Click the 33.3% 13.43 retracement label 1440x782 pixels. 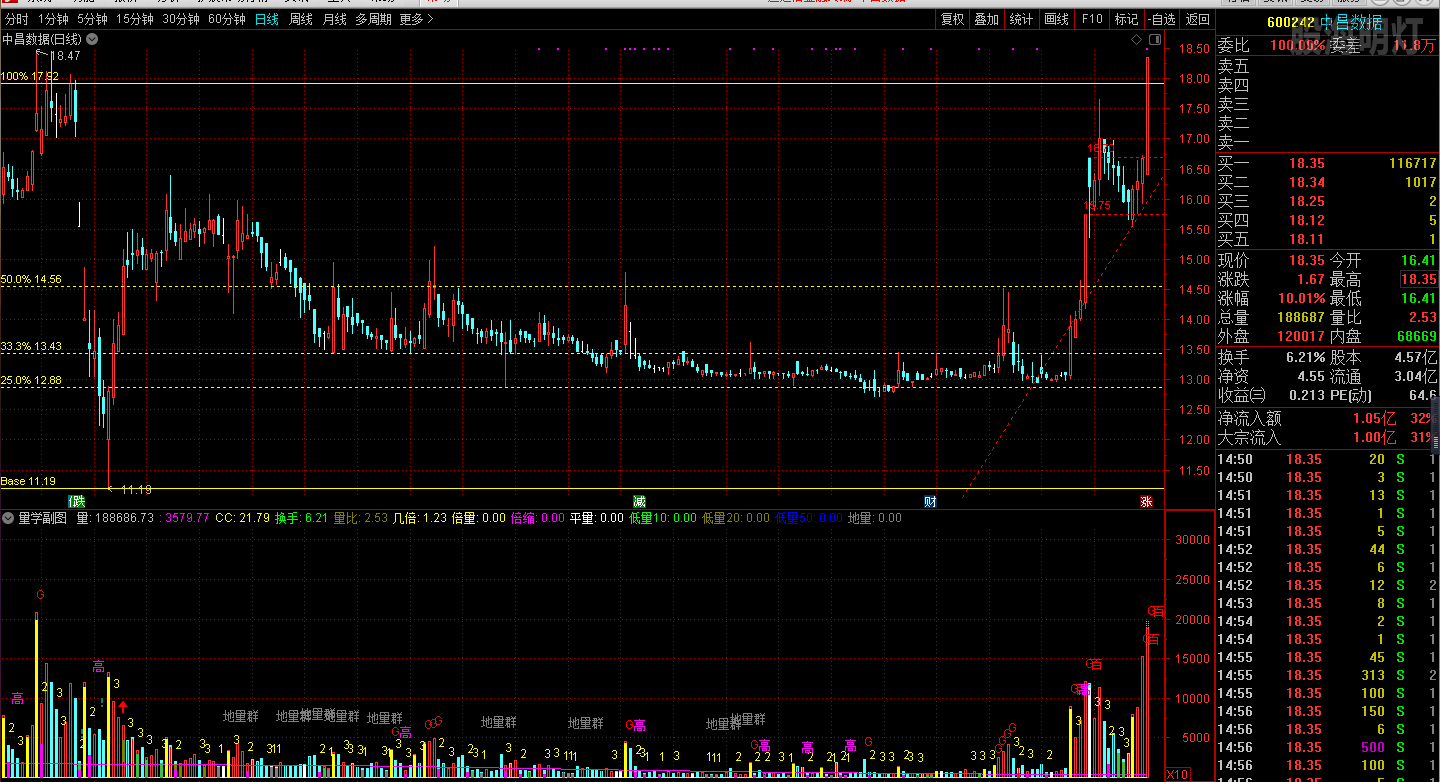coord(32,346)
